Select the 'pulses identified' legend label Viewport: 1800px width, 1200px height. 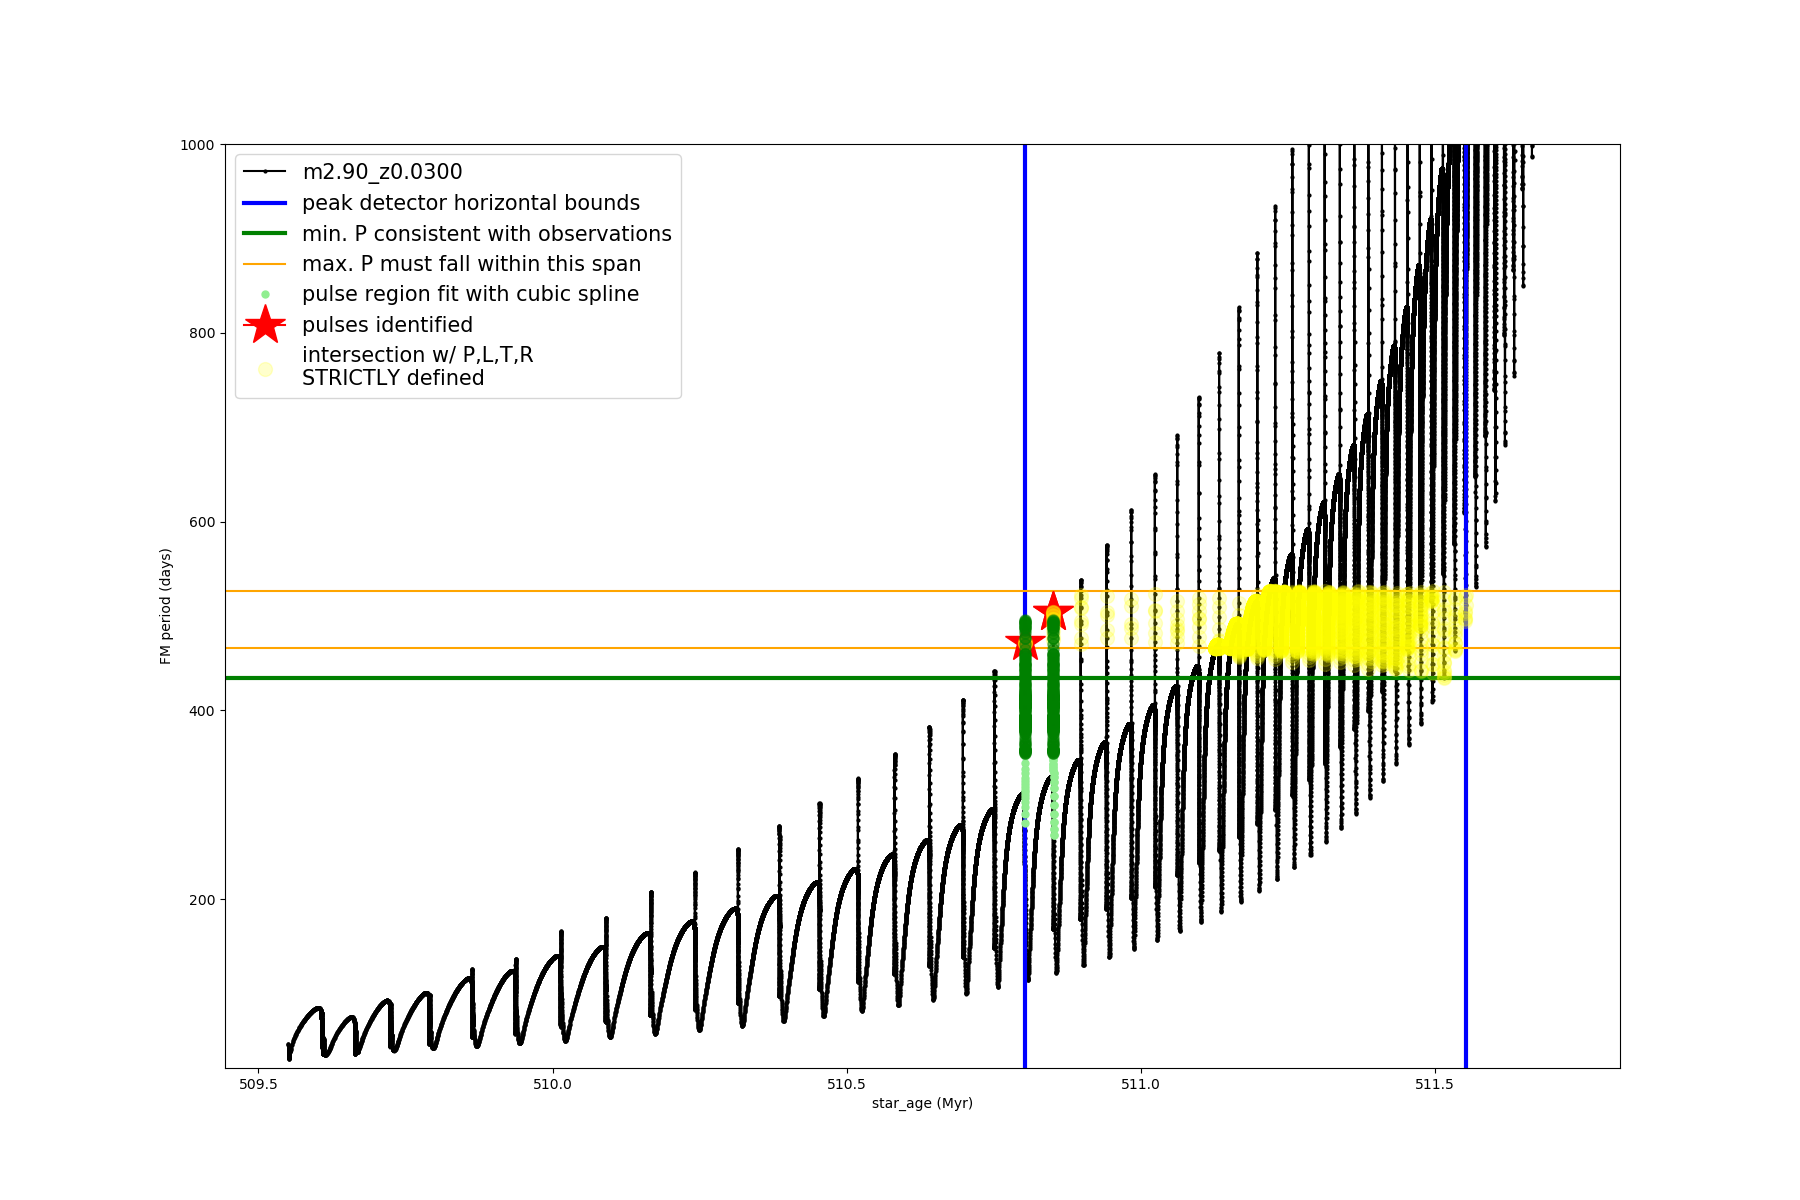click(x=387, y=325)
